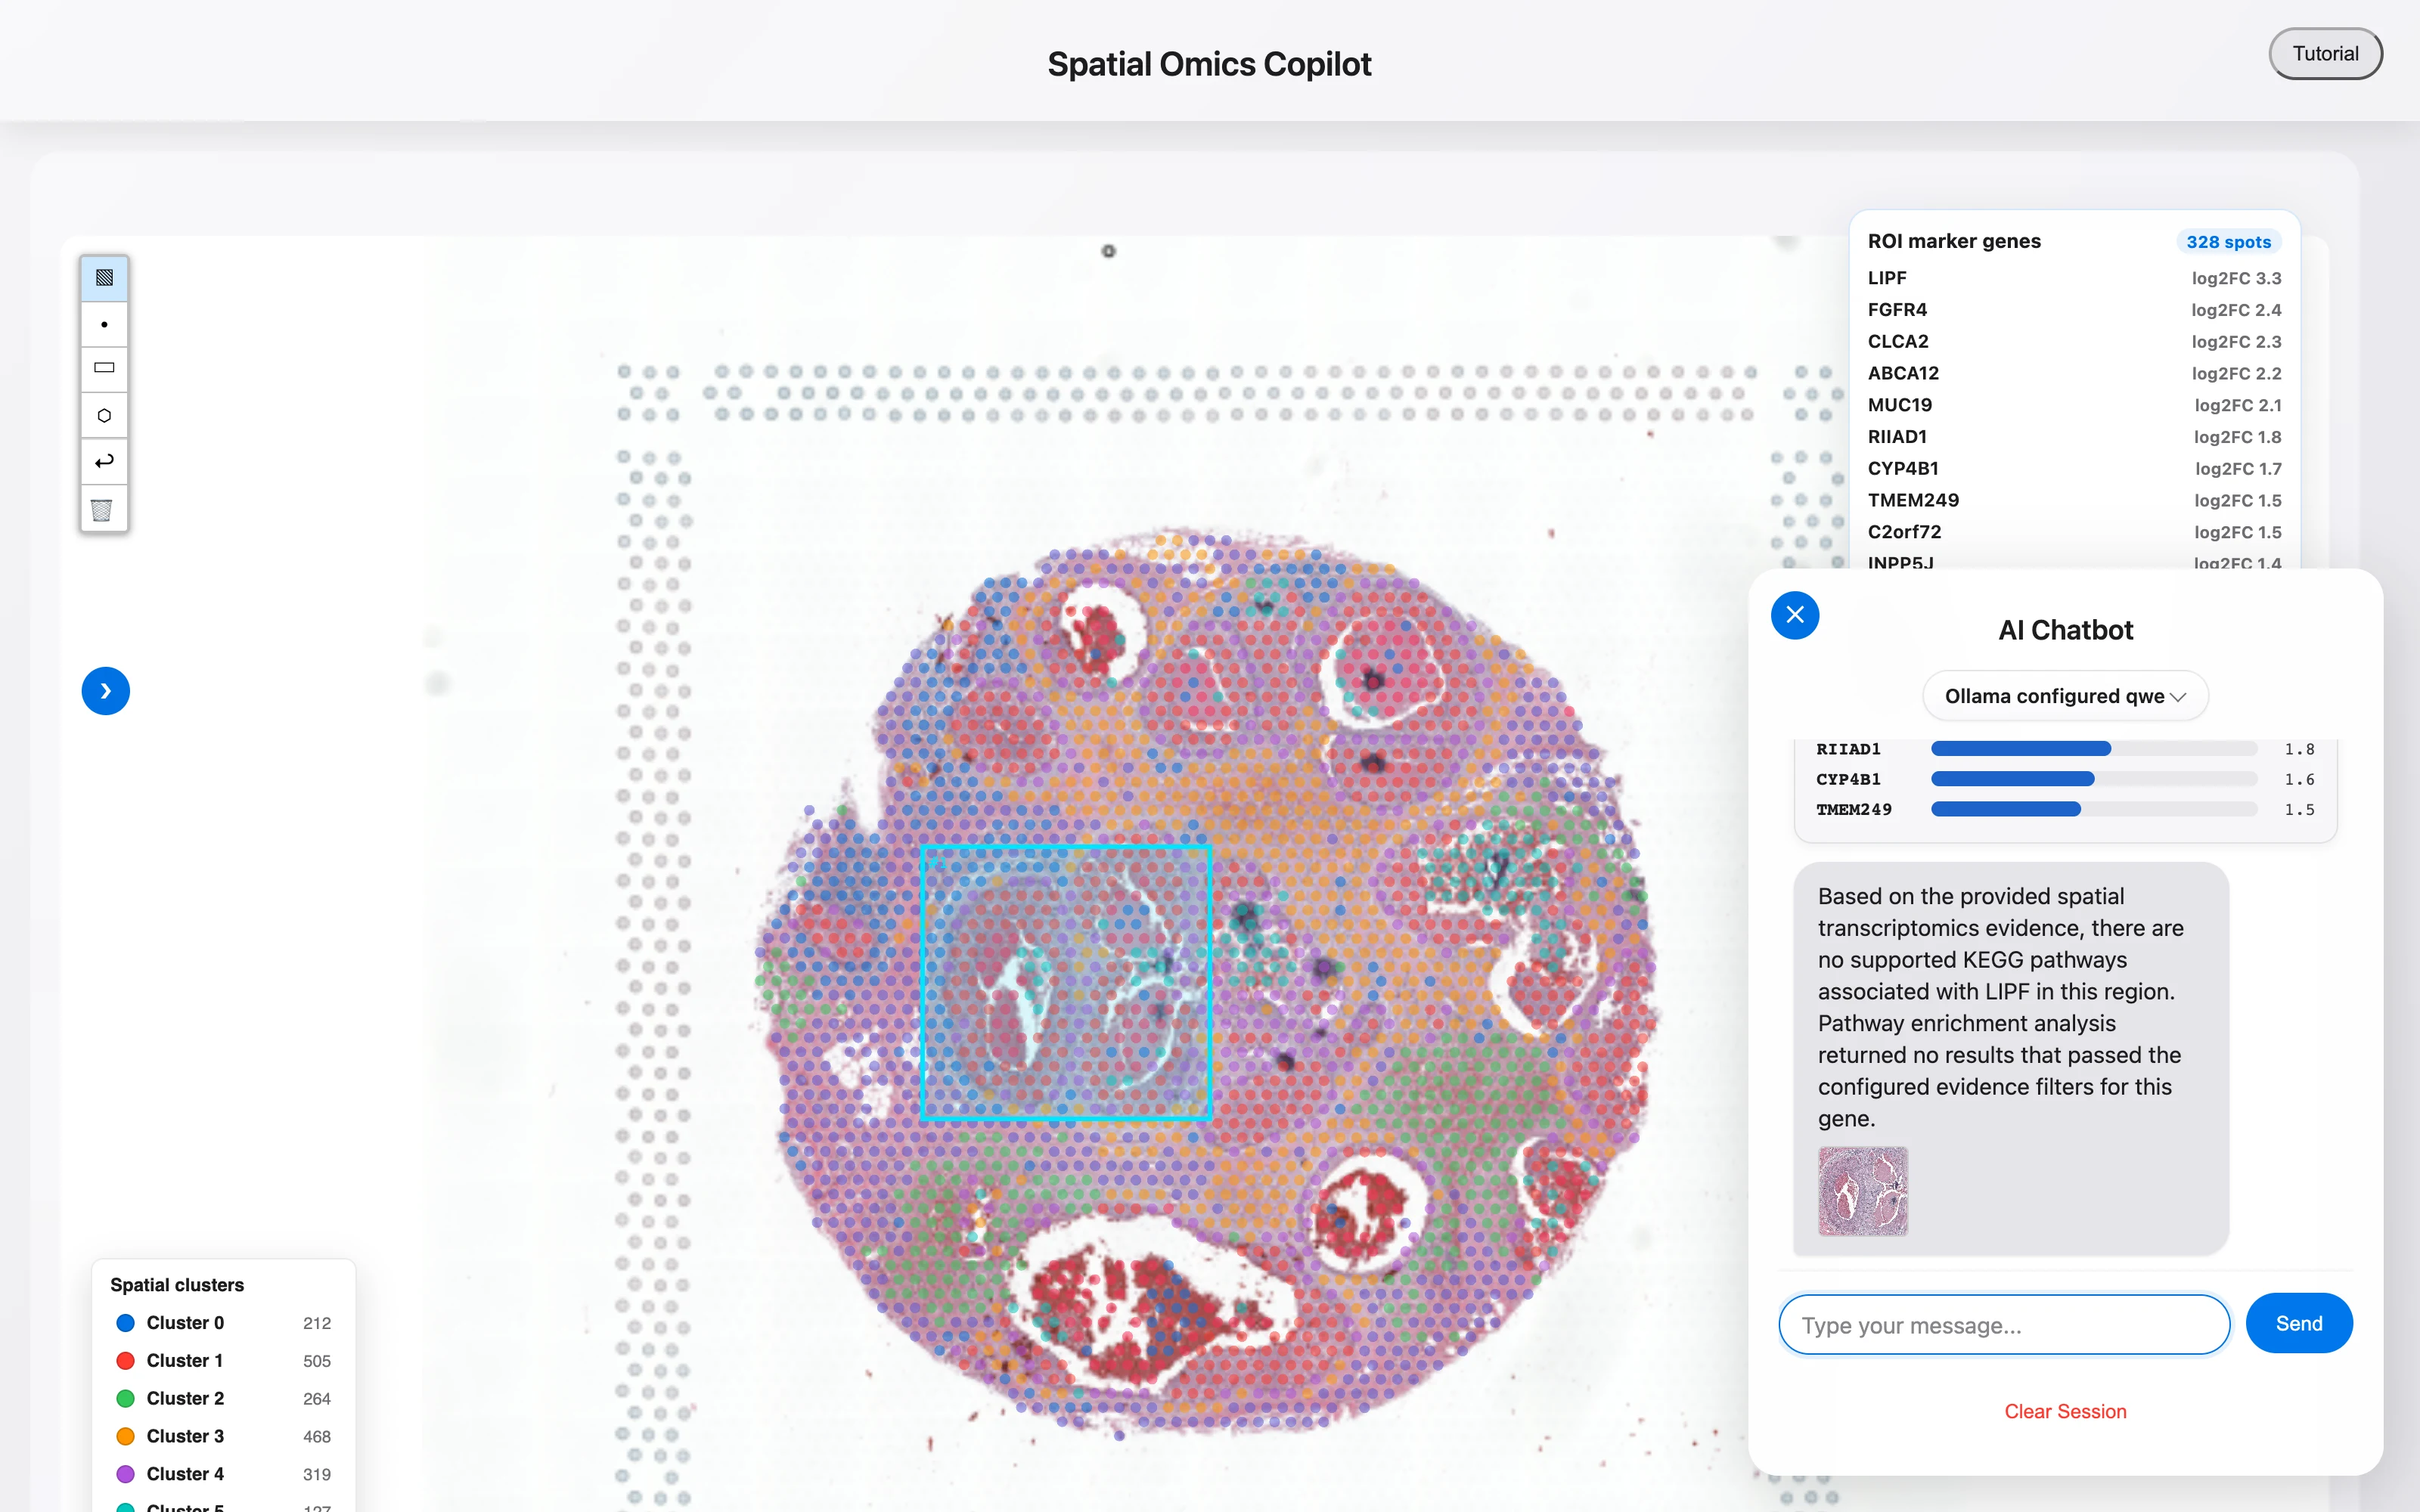
Task: Click the ROI marker genes heading
Action: 1954,241
